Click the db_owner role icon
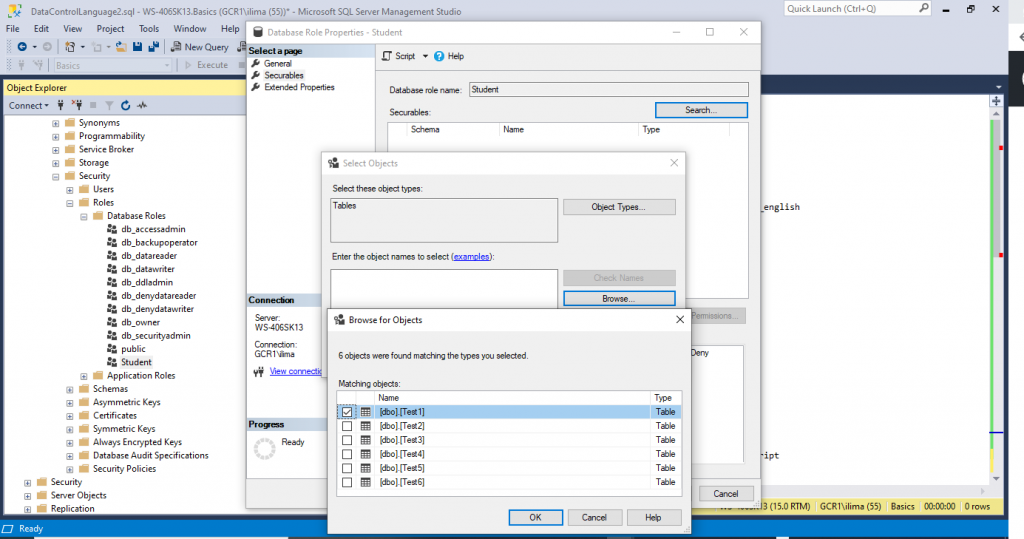Viewport: 1024px width, 539px height. (112, 322)
